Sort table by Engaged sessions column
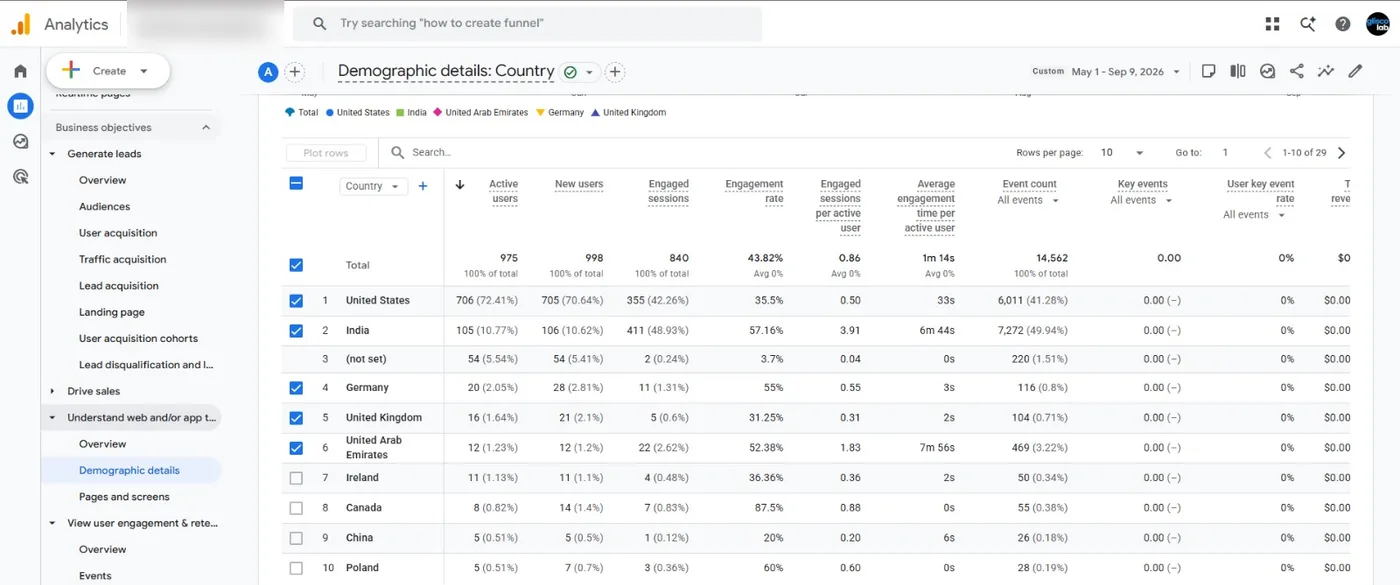The width and height of the screenshot is (1400, 585). pyautogui.click(x=668, y=191)
